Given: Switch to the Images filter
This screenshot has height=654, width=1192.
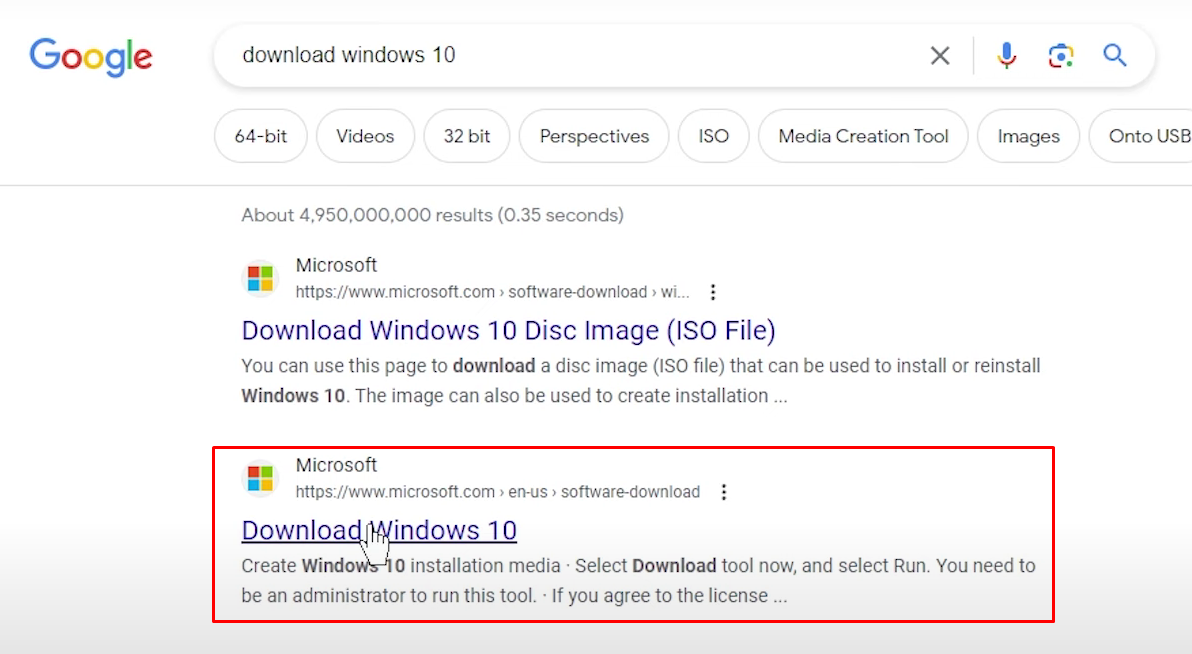Looking at the screenshot, I should point(1028,136).
